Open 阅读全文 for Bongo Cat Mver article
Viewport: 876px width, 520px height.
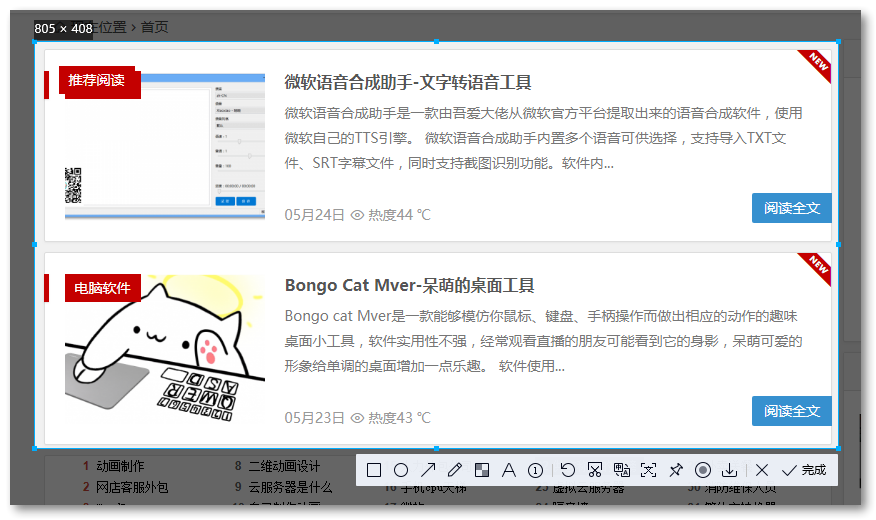pos(792,411)
